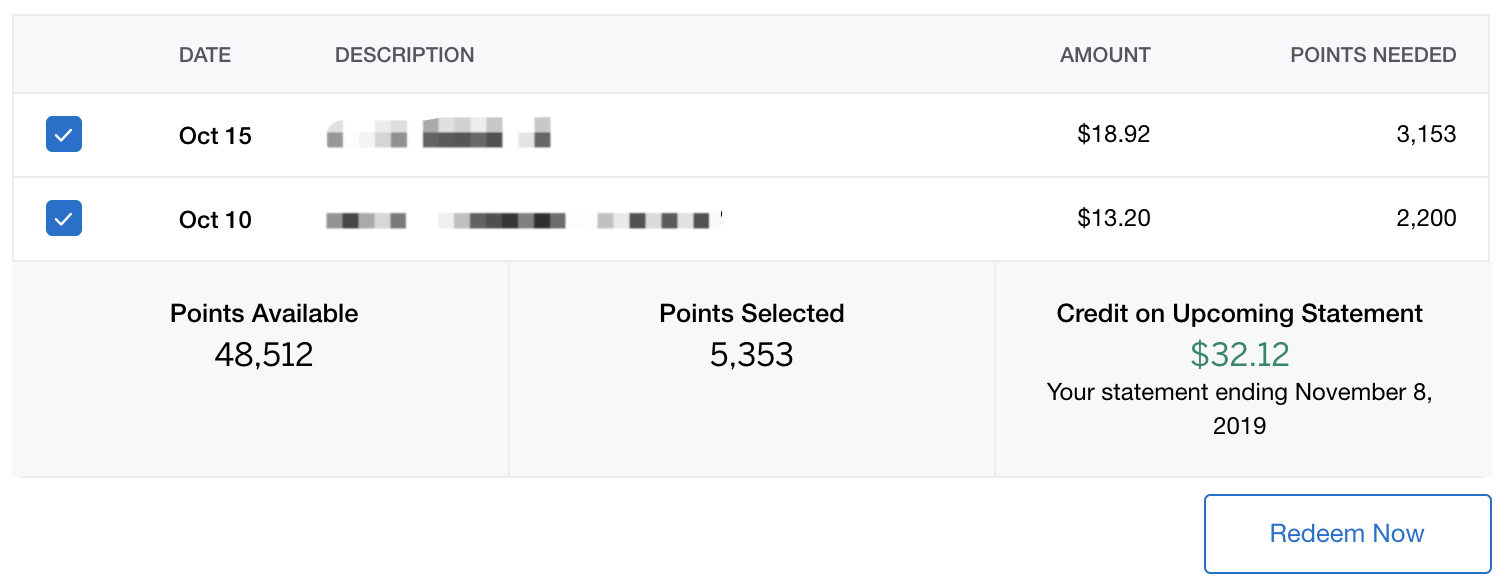Click the Points Available total
This screenshot has width=1506, height=582.
tap(263, 354)
